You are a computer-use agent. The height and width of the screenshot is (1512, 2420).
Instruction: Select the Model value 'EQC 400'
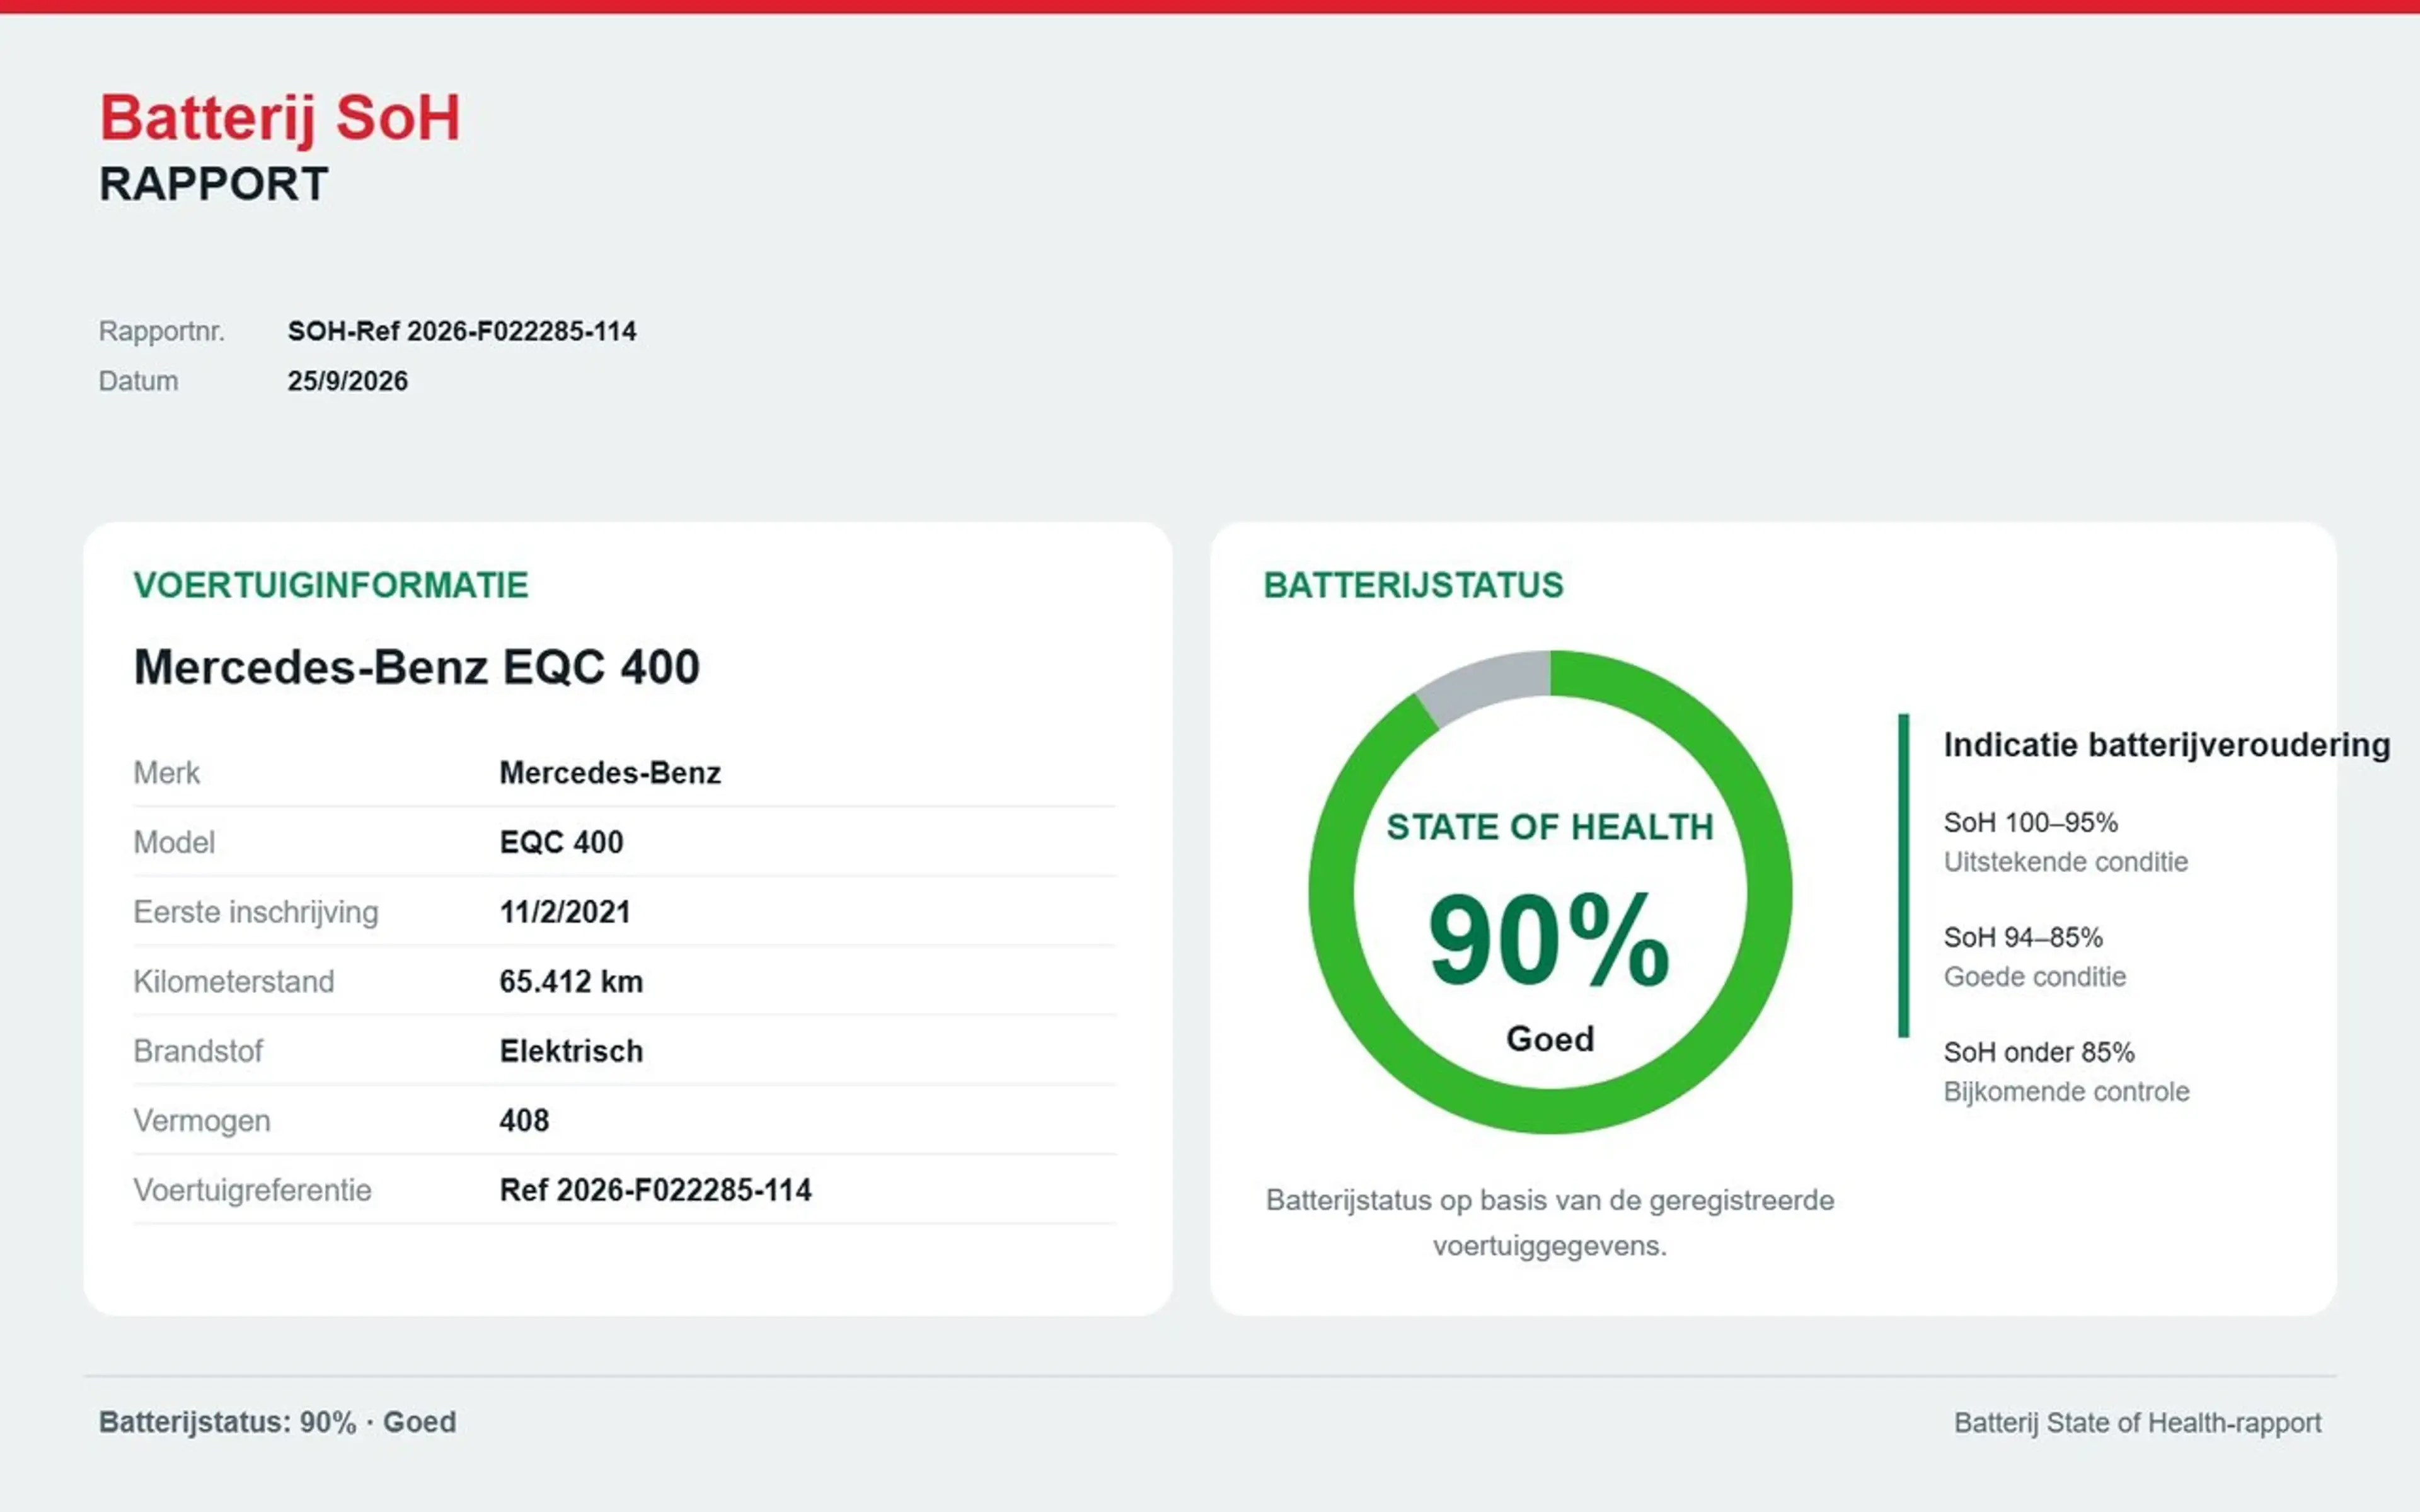pos(561,842)
